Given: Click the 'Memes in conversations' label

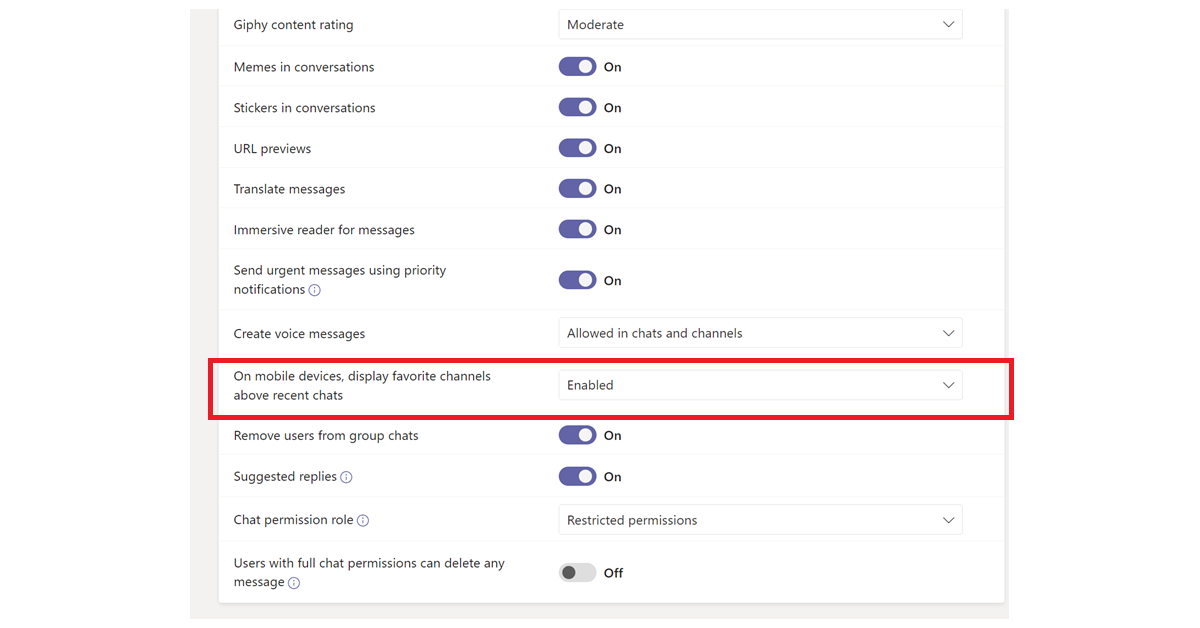Looking at the screenshot, I should pos(304,67).
